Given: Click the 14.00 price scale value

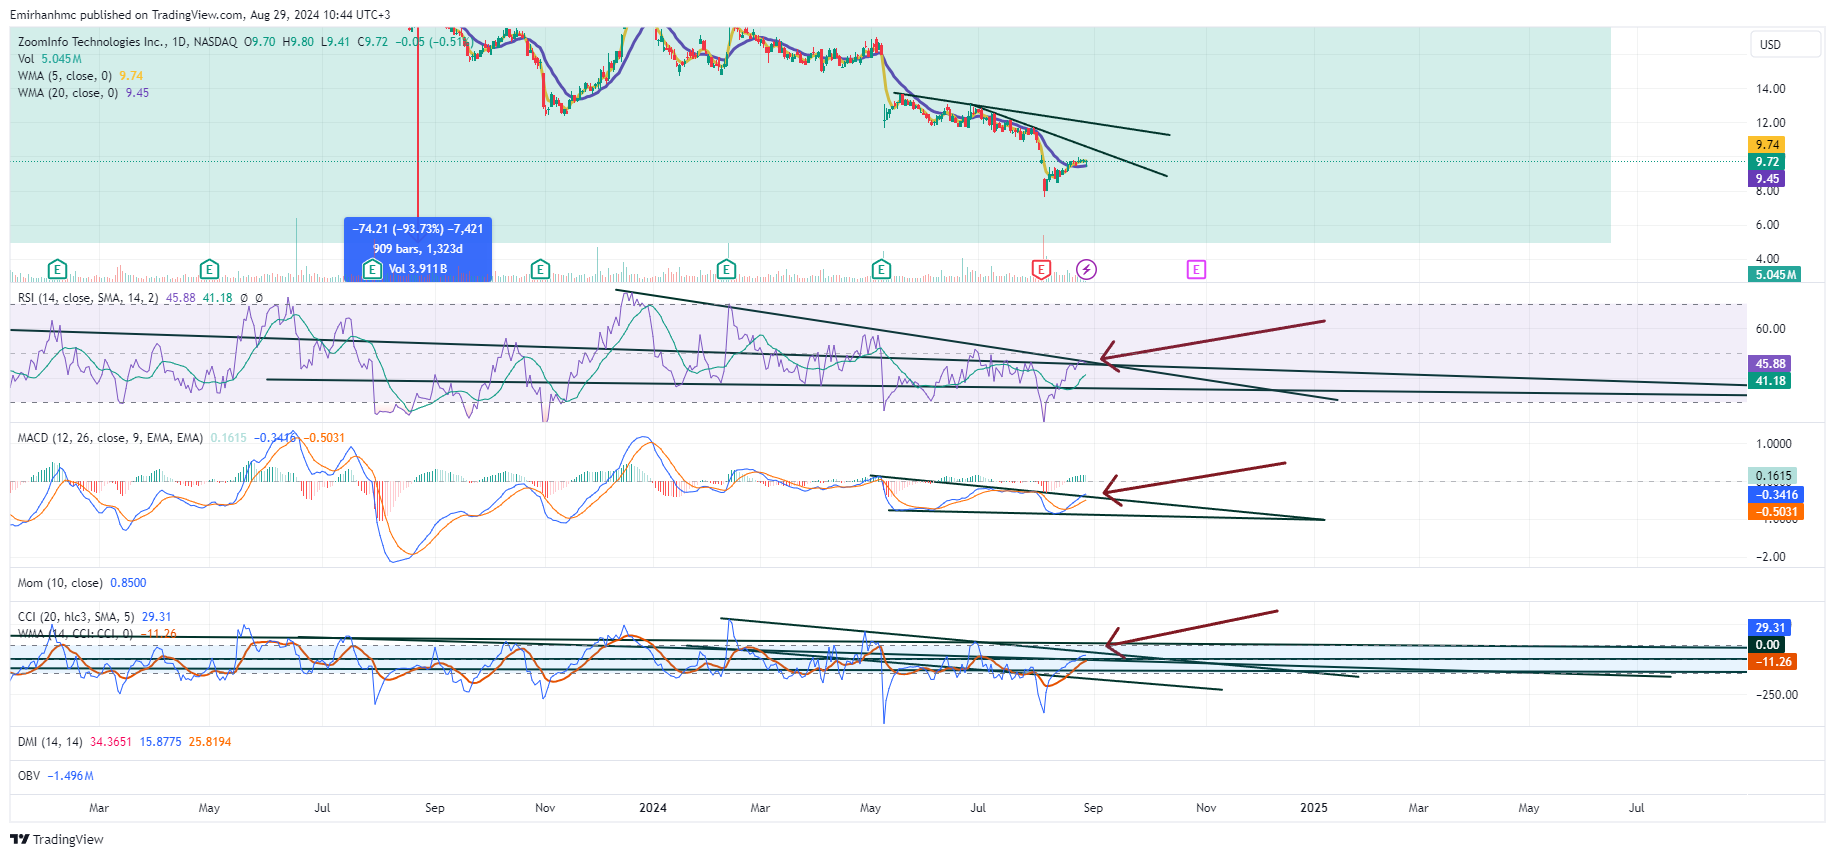Looking at the screenshot, I should (x=1770, y=89).
